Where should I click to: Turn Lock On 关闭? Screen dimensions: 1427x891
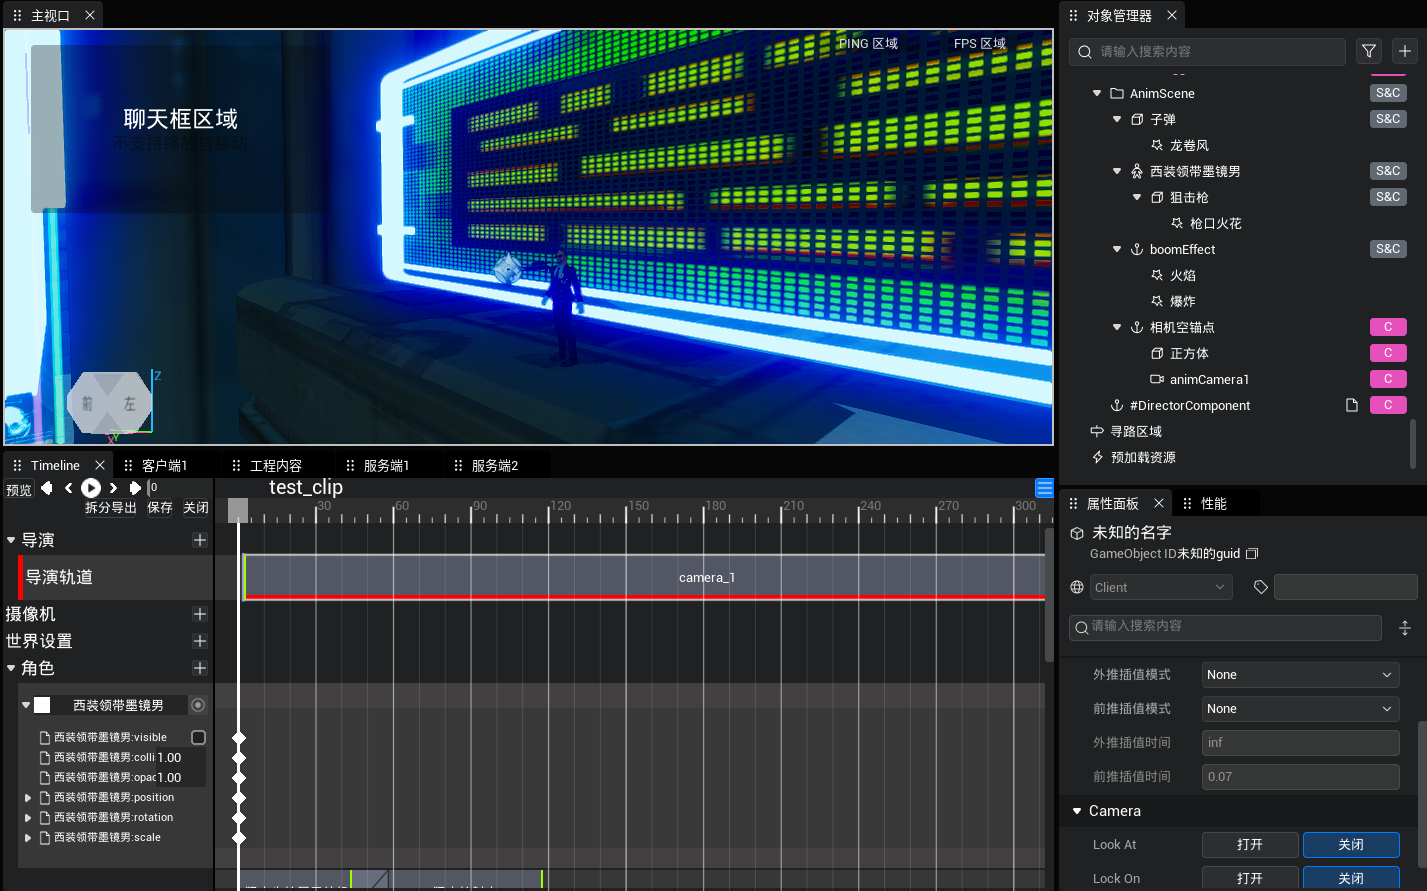[1351, 879]
